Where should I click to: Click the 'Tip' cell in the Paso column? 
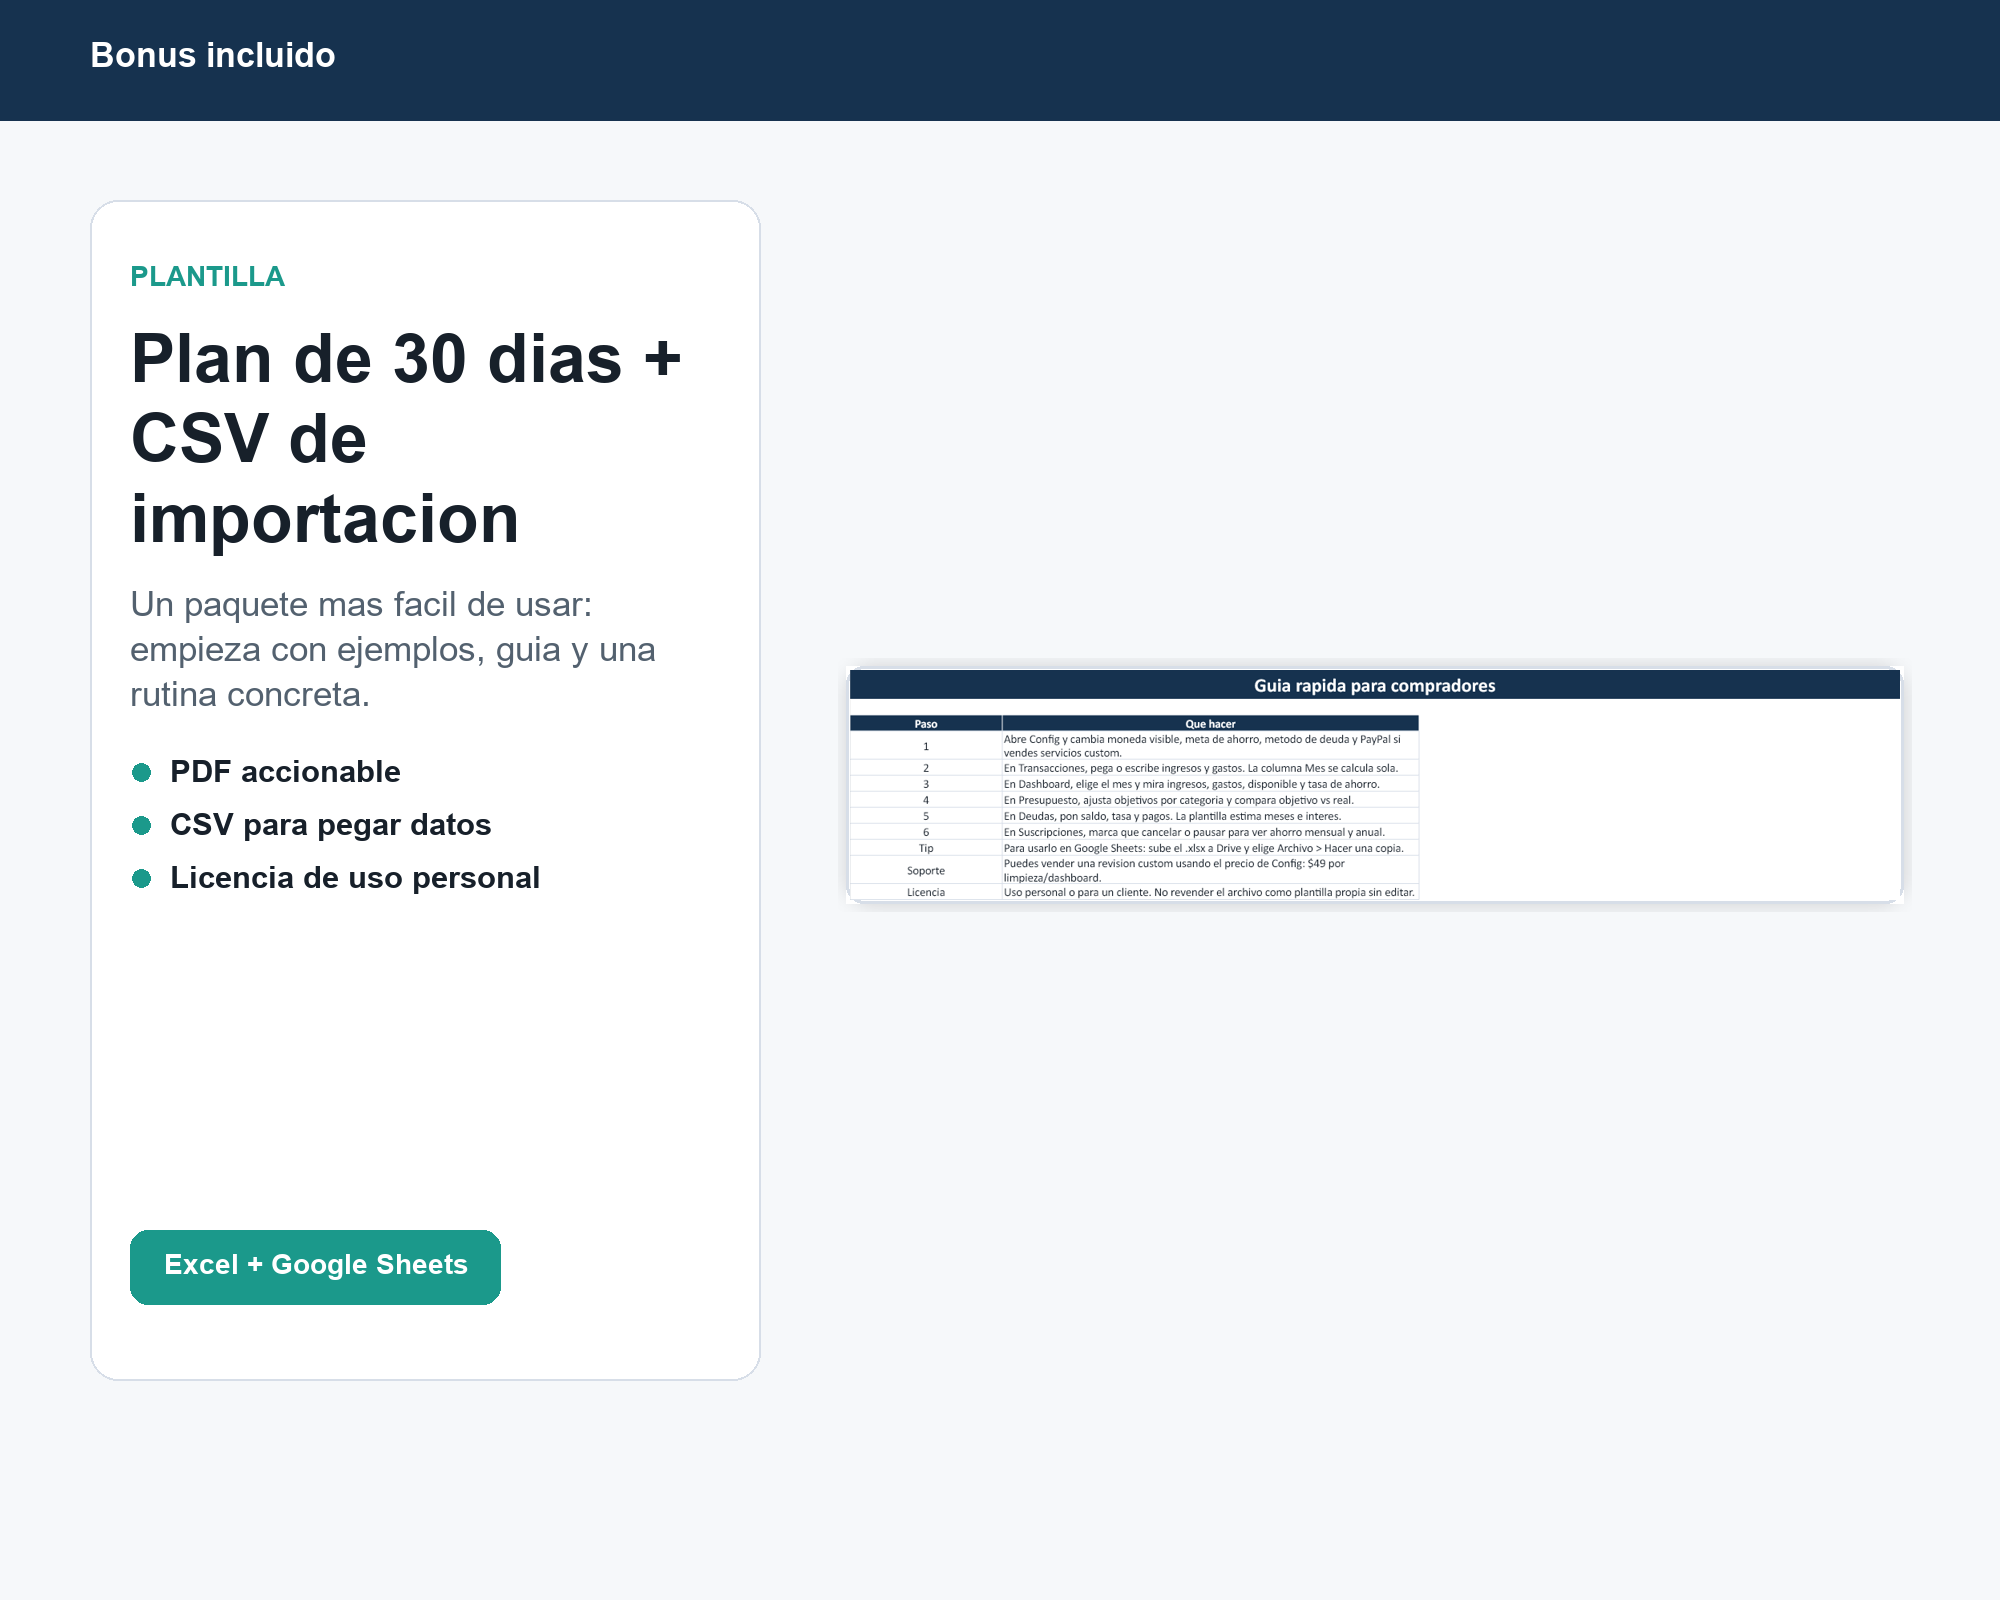(926, 848)
